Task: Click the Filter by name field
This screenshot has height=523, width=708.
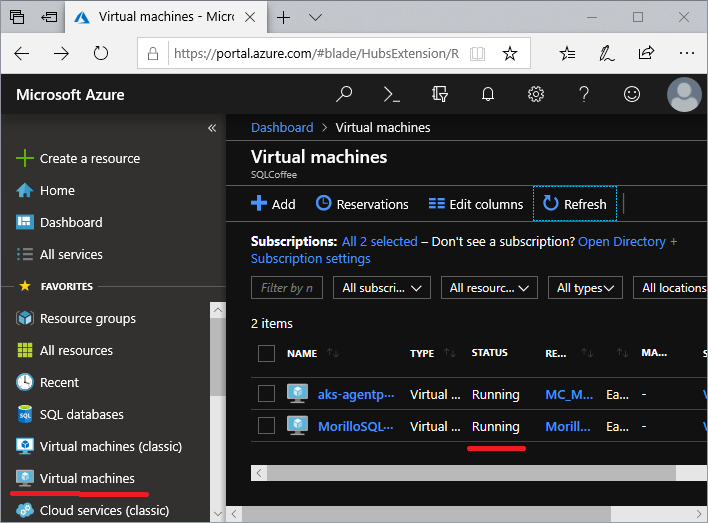Action: tap(287, 288)
